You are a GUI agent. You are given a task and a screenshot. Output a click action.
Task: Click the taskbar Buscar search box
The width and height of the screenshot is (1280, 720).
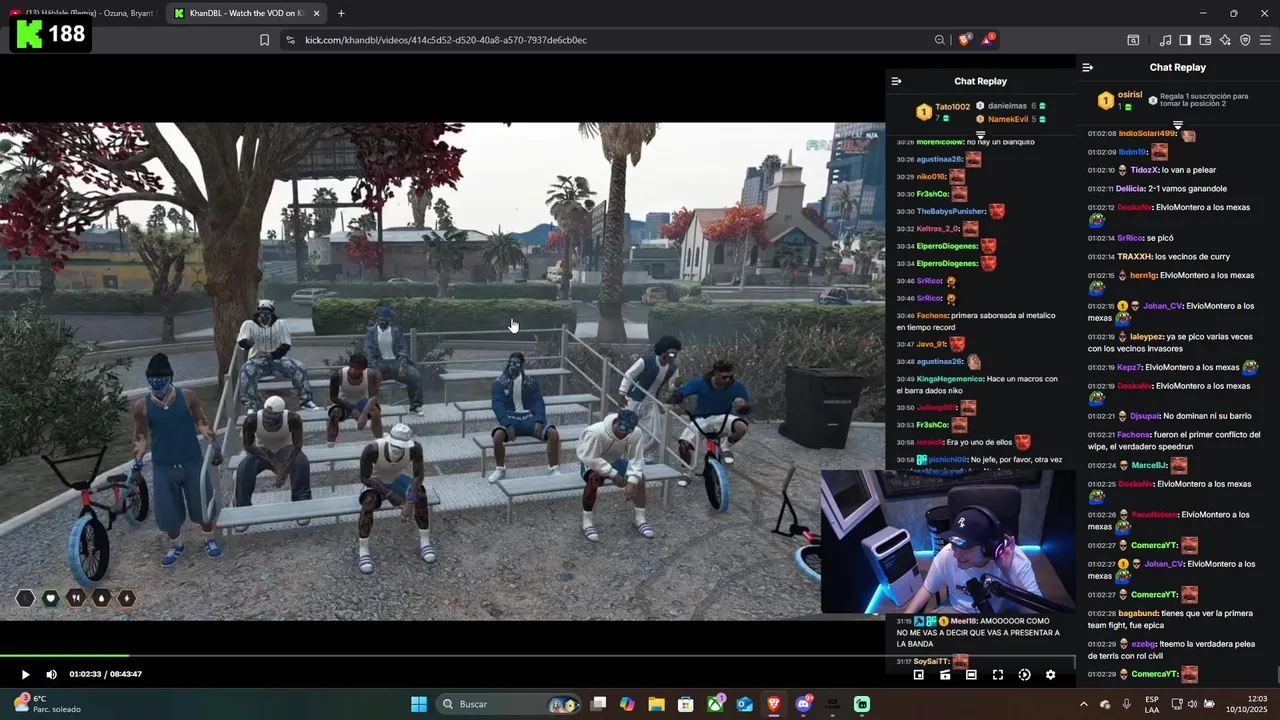point(510,704)
